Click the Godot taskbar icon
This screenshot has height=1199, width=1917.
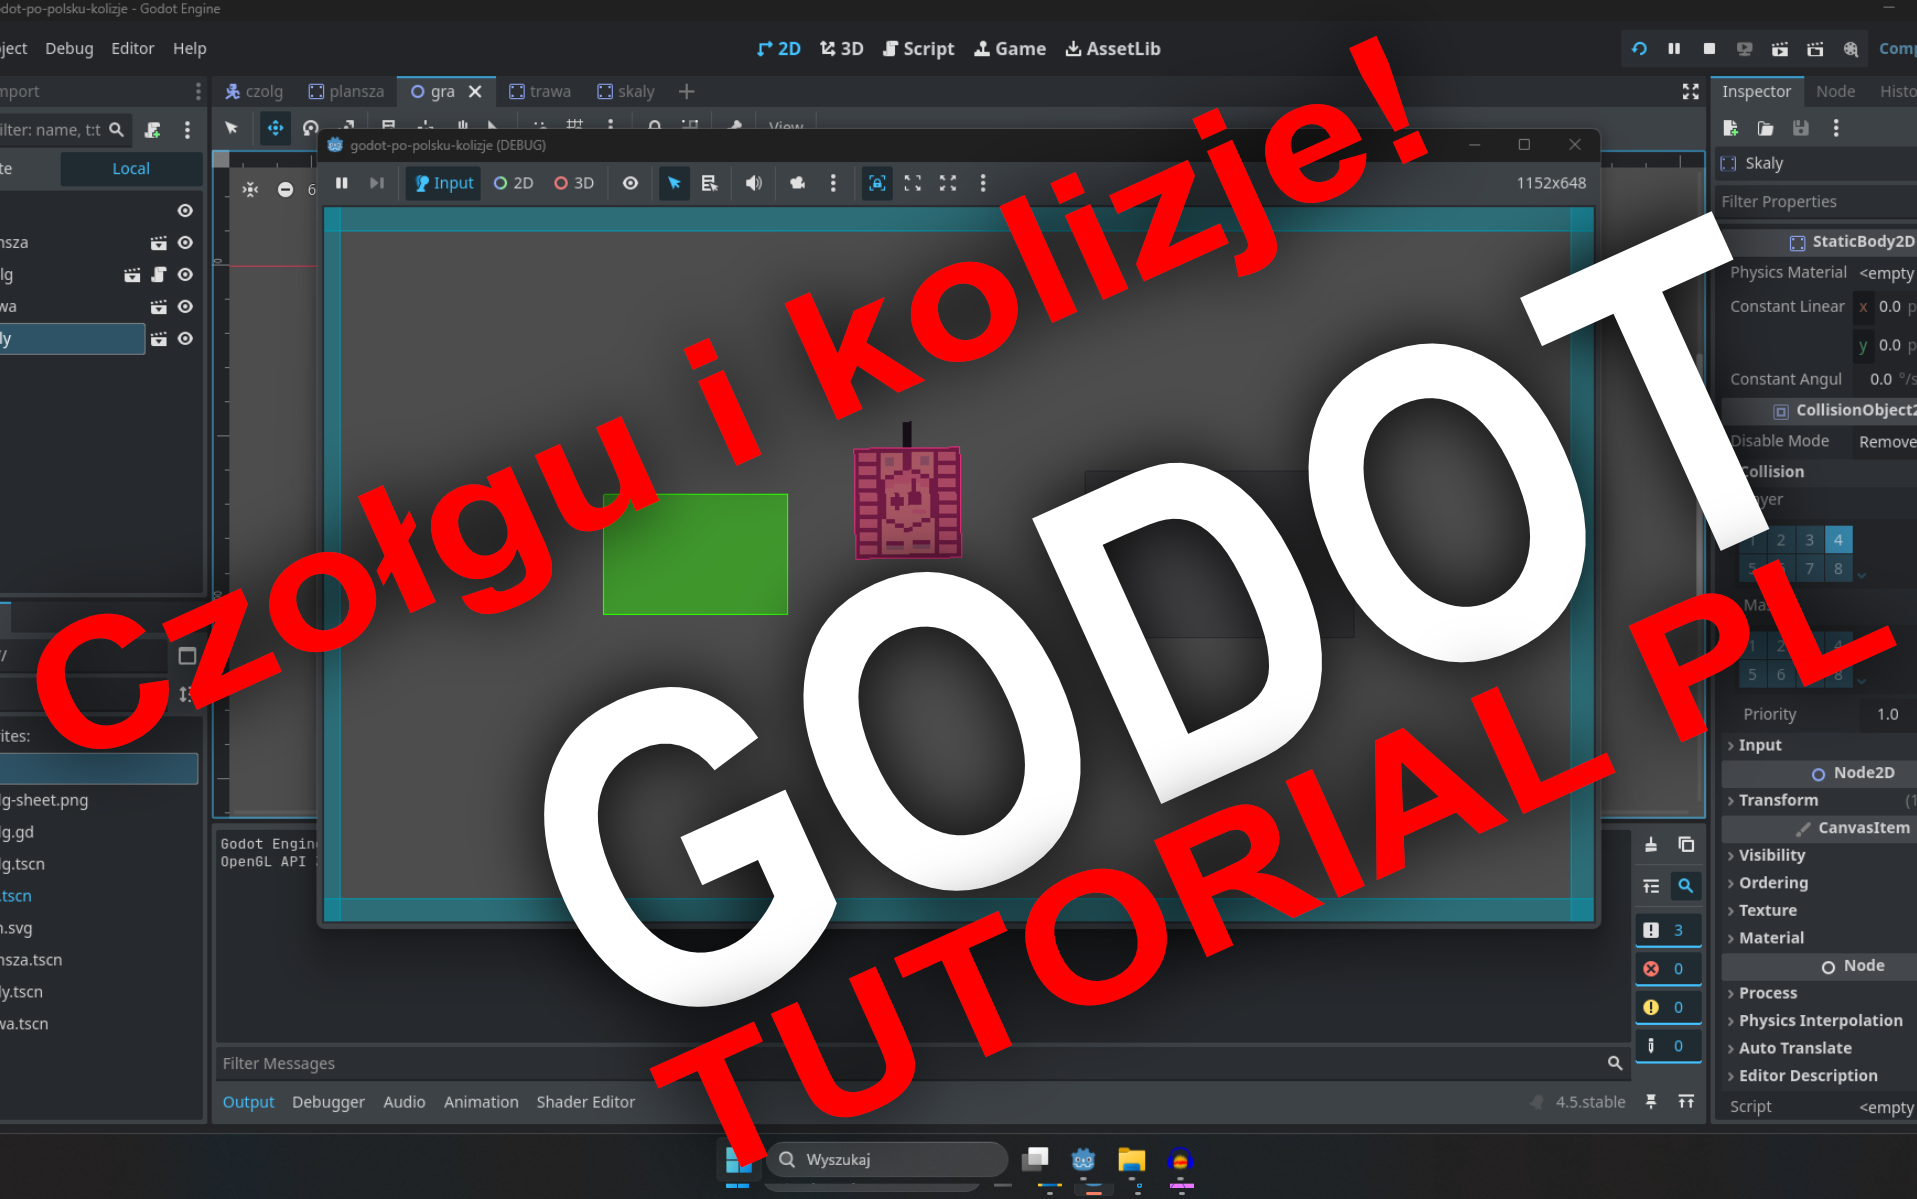pyautogui.click(x=1083, y=1160)
